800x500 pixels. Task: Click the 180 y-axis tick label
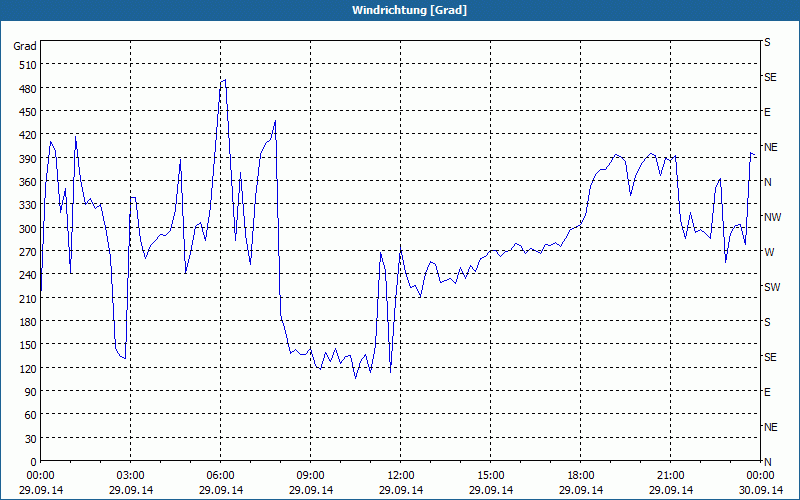click(x=28, y=322)
